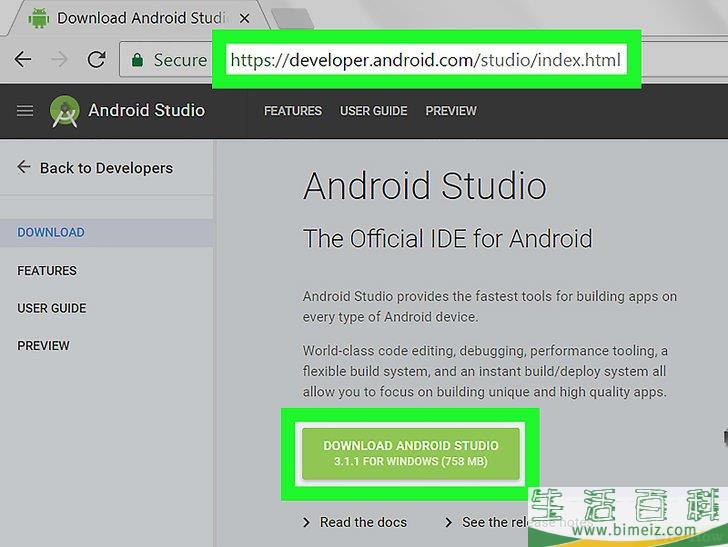Select USER GUIDE in the sidebar
Image resolution: width=728 pixels, height=547 pixels.
[52, 308]
